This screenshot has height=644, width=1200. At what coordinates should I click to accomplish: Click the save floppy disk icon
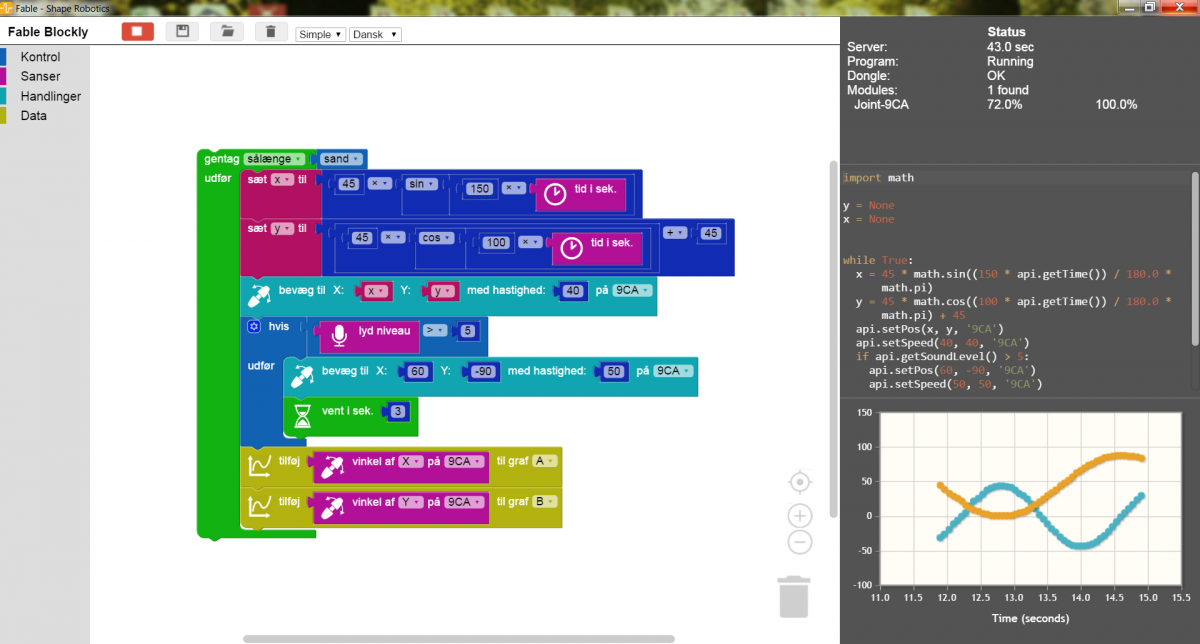(182, 31)
